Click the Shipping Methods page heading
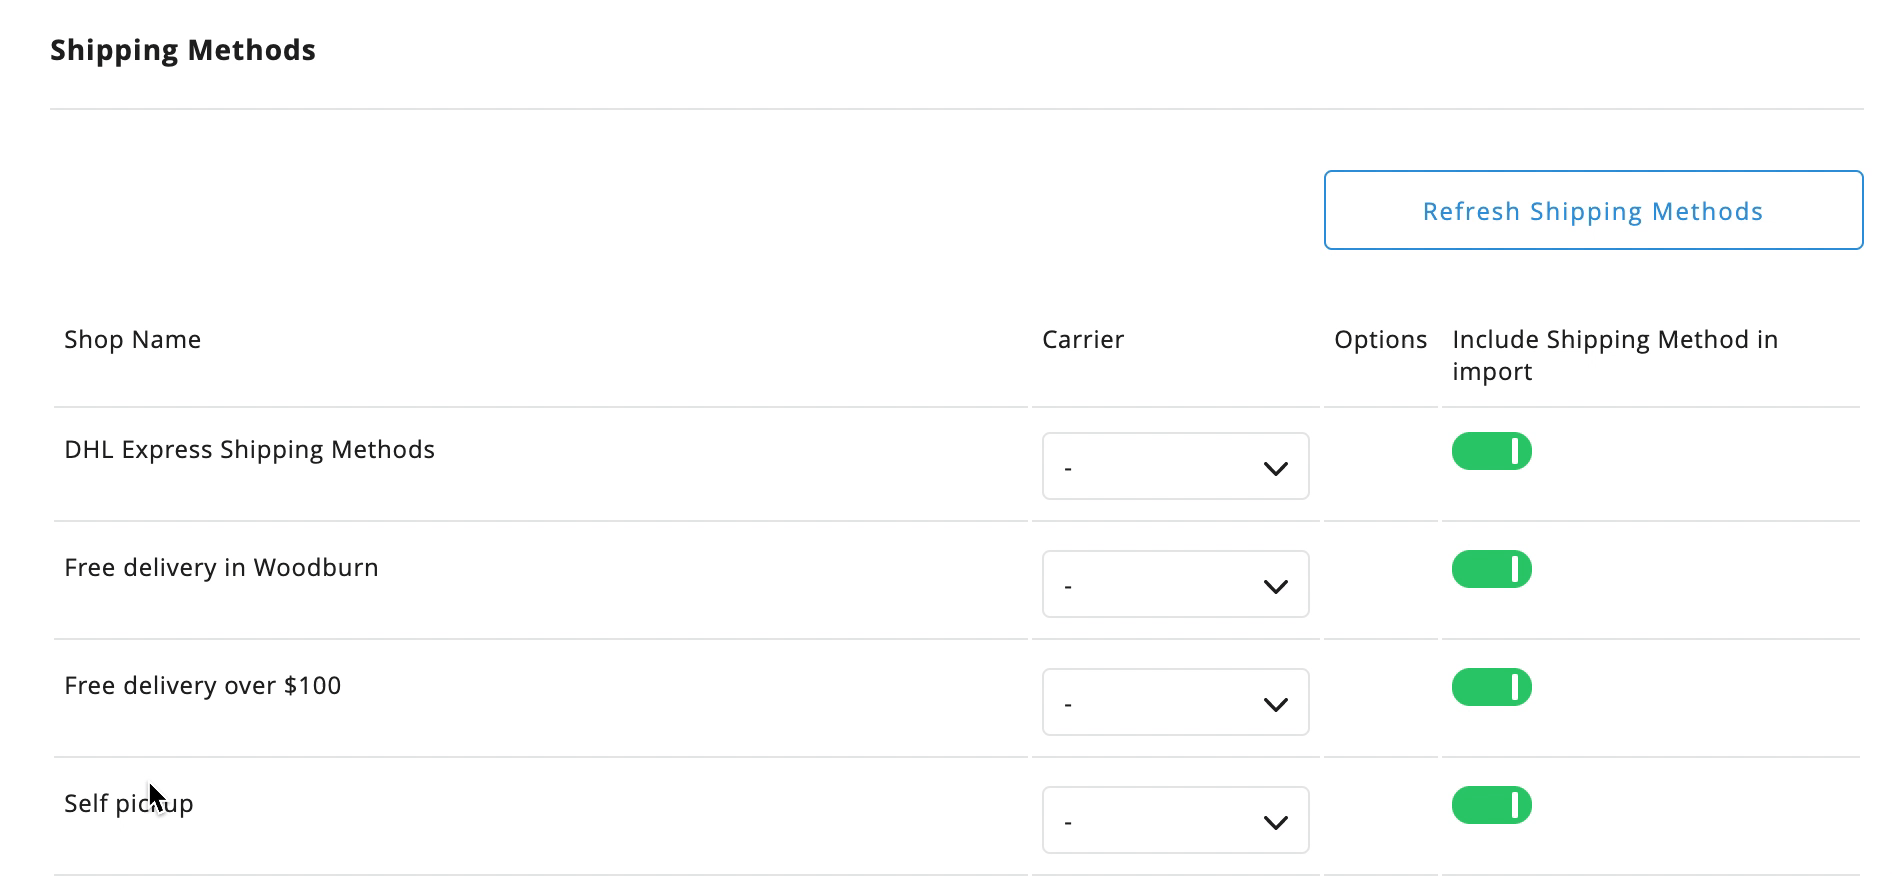Viewport: 1892px width, 876px height. click(184, 48)
